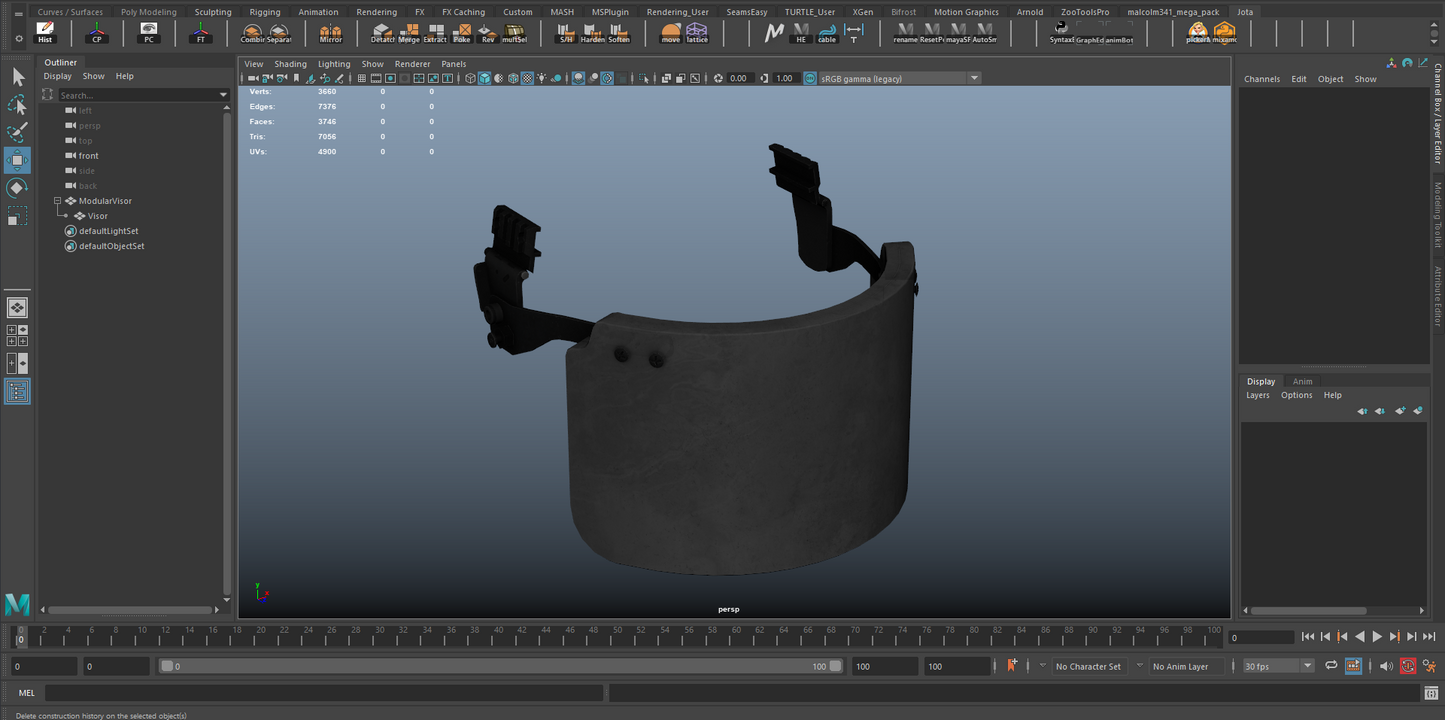Image resolution: width=1445 pixels, height=720 pixels.
Task: Toggle grid display in the viewport
Action: (361, 78)
